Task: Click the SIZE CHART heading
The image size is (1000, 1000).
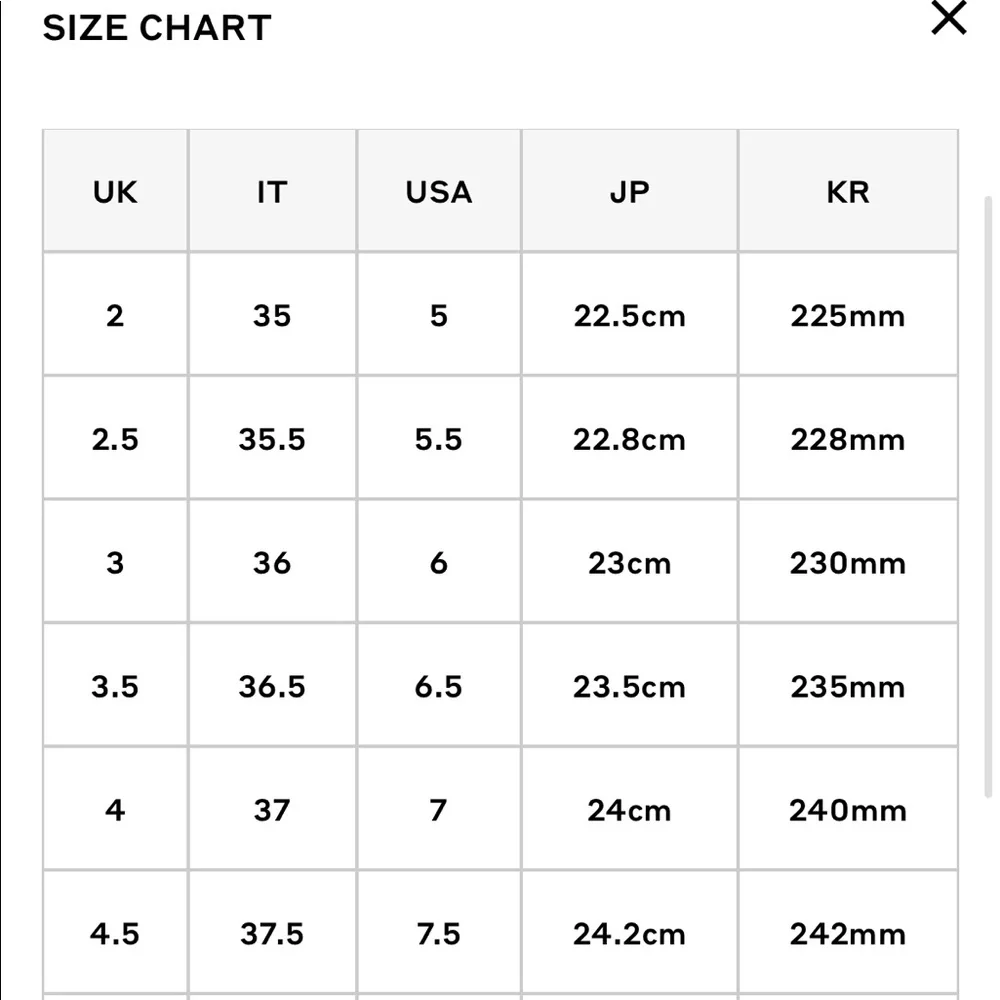Action: click(x=157, y=28)
